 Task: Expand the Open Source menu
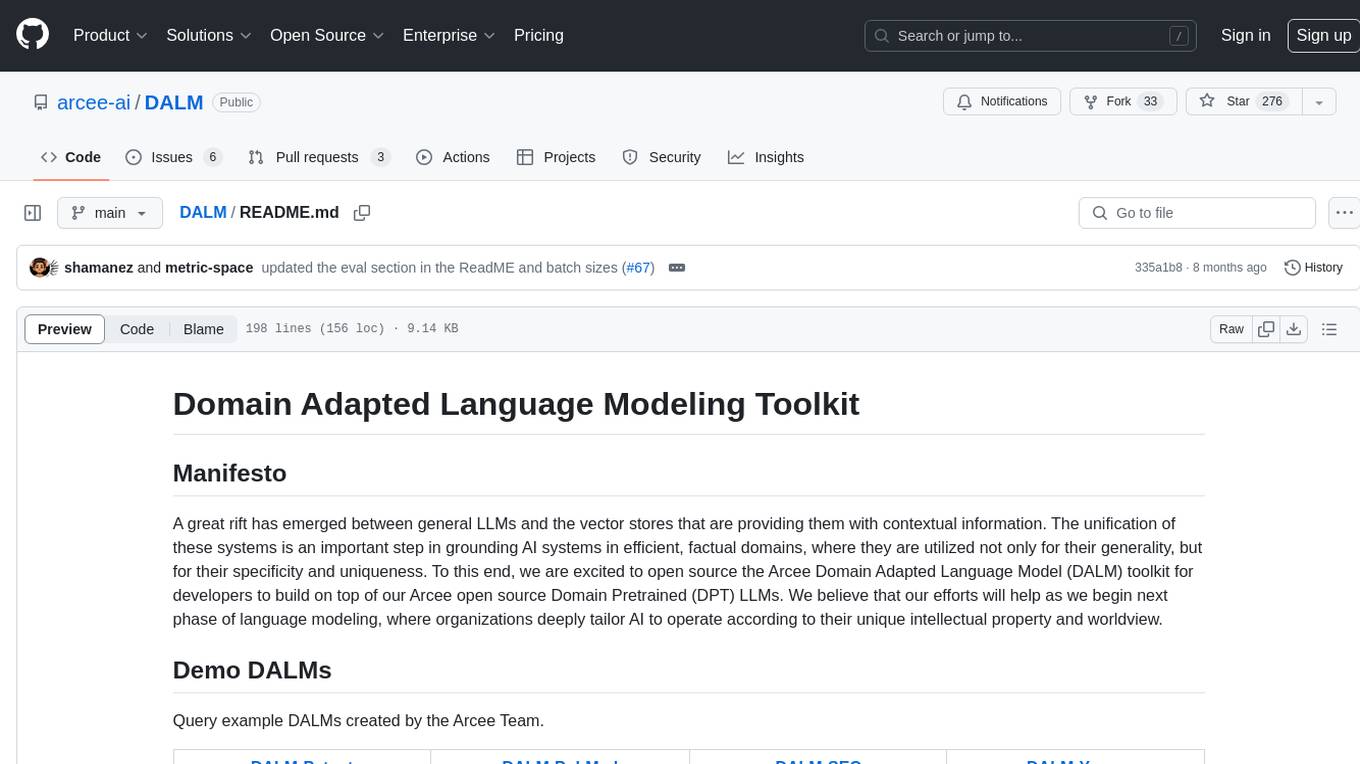click(327, 35)
